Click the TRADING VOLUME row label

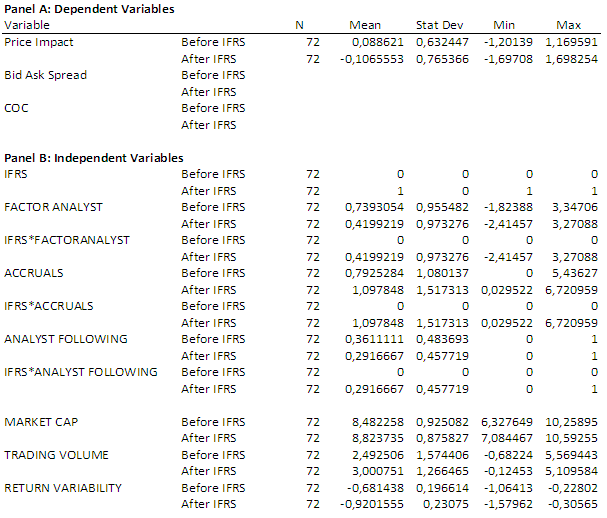pyautogui.click(x=56, y=455)
